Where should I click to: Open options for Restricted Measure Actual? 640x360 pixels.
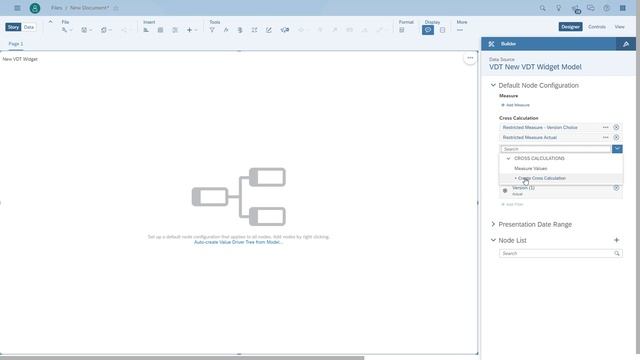(606, 138)
